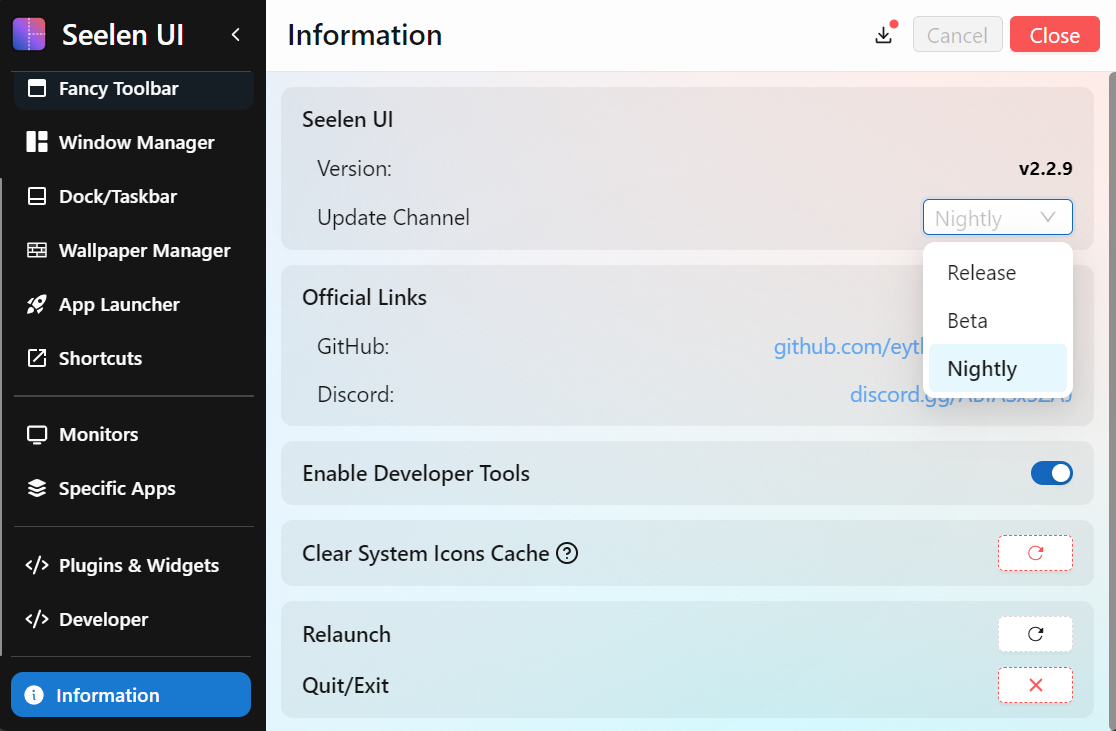Open the Developer section
1116x731 pixels.
tap(133, 619)
